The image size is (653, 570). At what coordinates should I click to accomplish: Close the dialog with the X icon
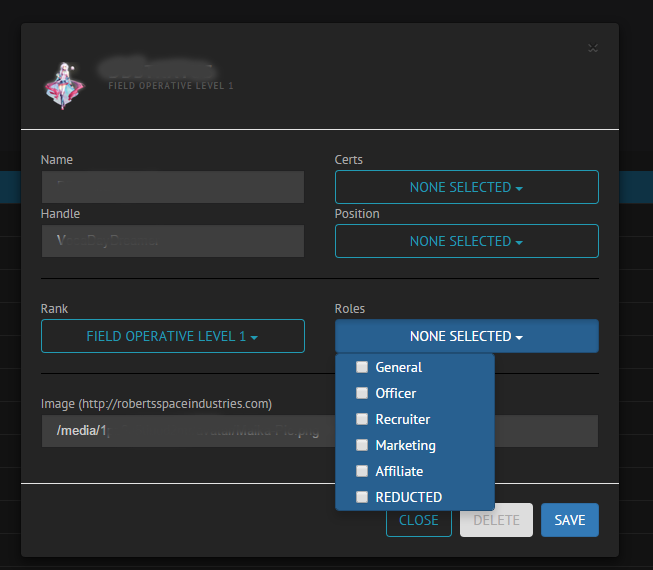(x=593, y=47)
